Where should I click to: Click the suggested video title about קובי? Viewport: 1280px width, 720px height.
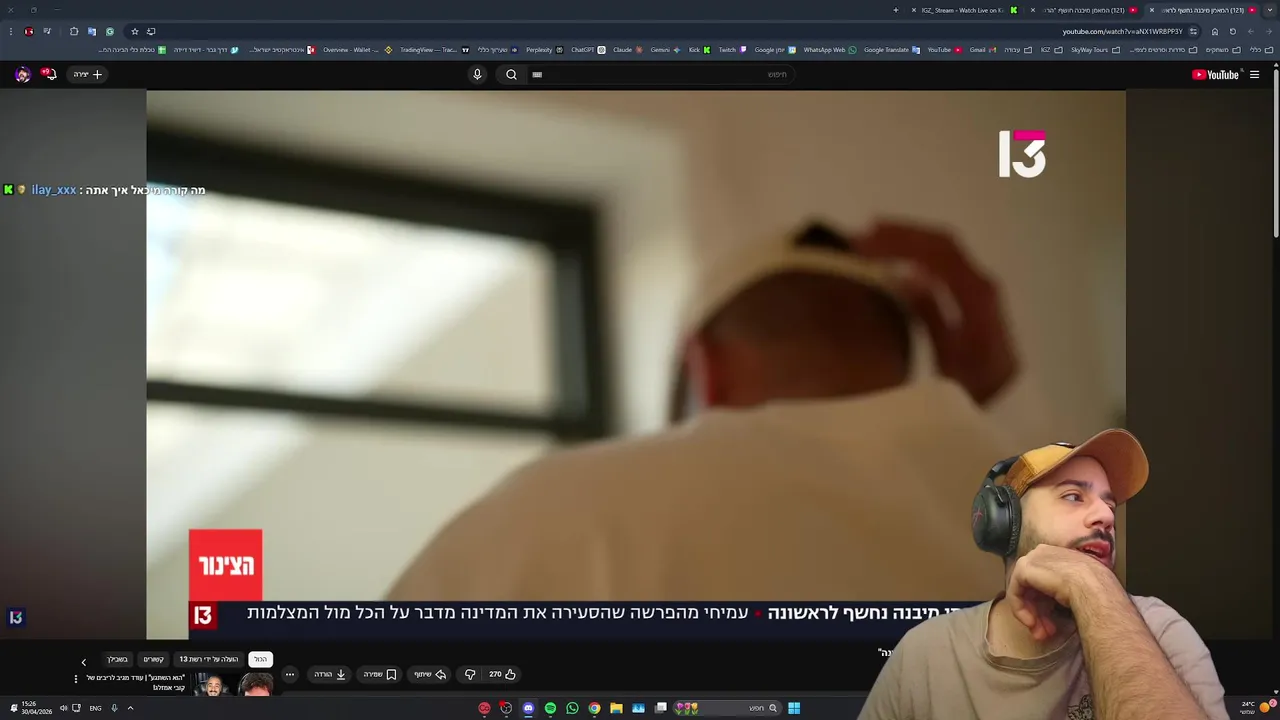pyautogui.click(x=135, y=682)
